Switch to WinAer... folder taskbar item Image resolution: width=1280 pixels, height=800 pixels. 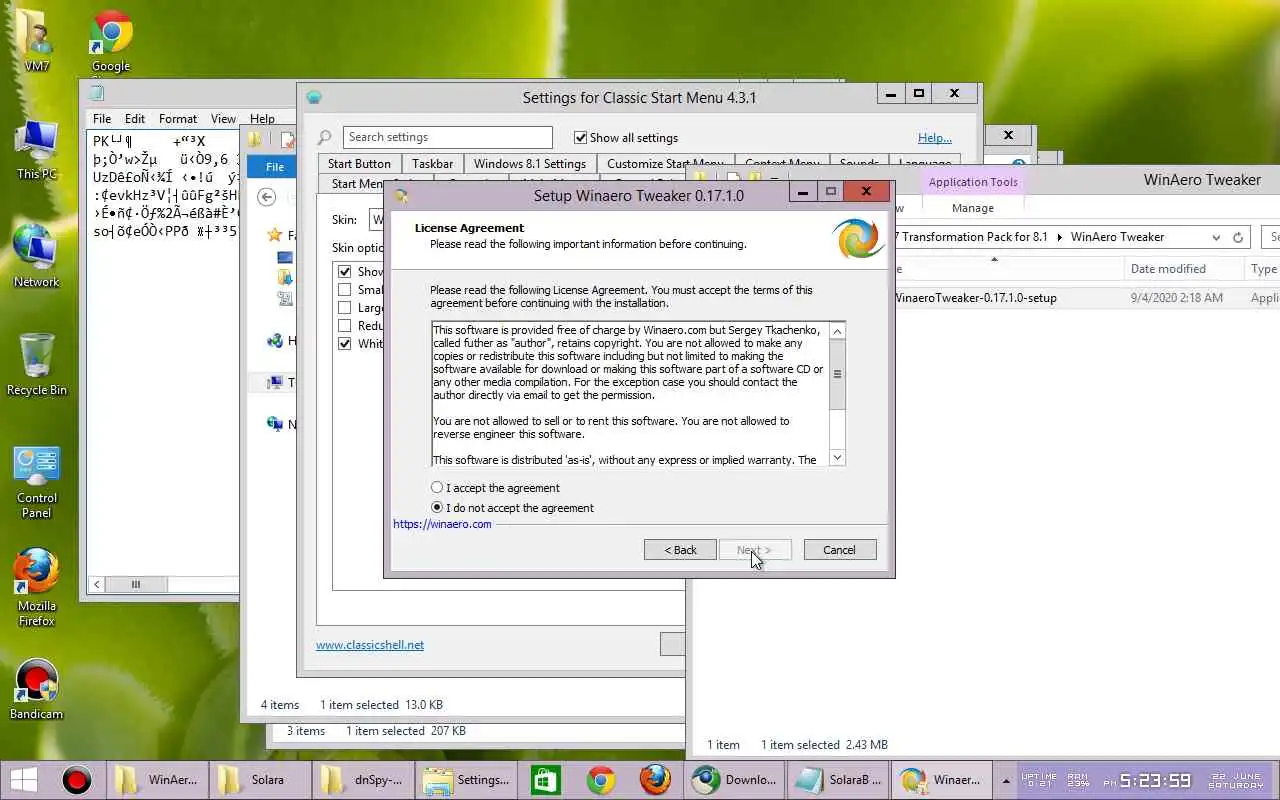click(157, 780)
